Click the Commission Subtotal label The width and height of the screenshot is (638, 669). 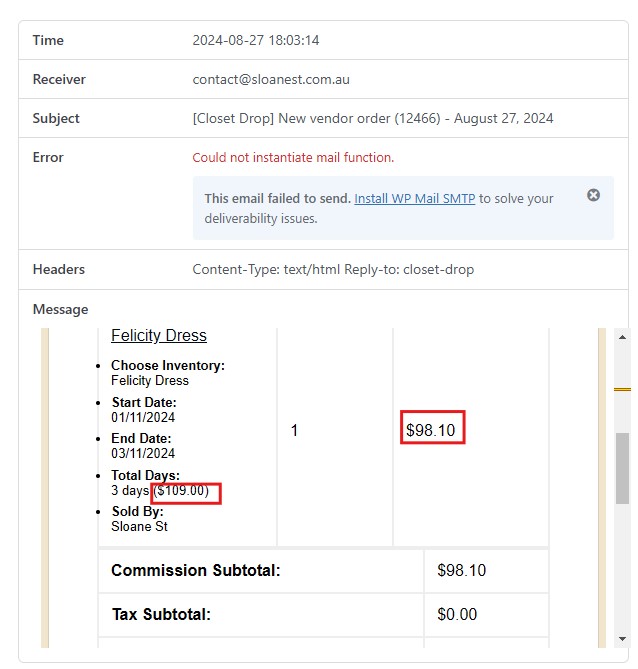click(x=196, y=571)
